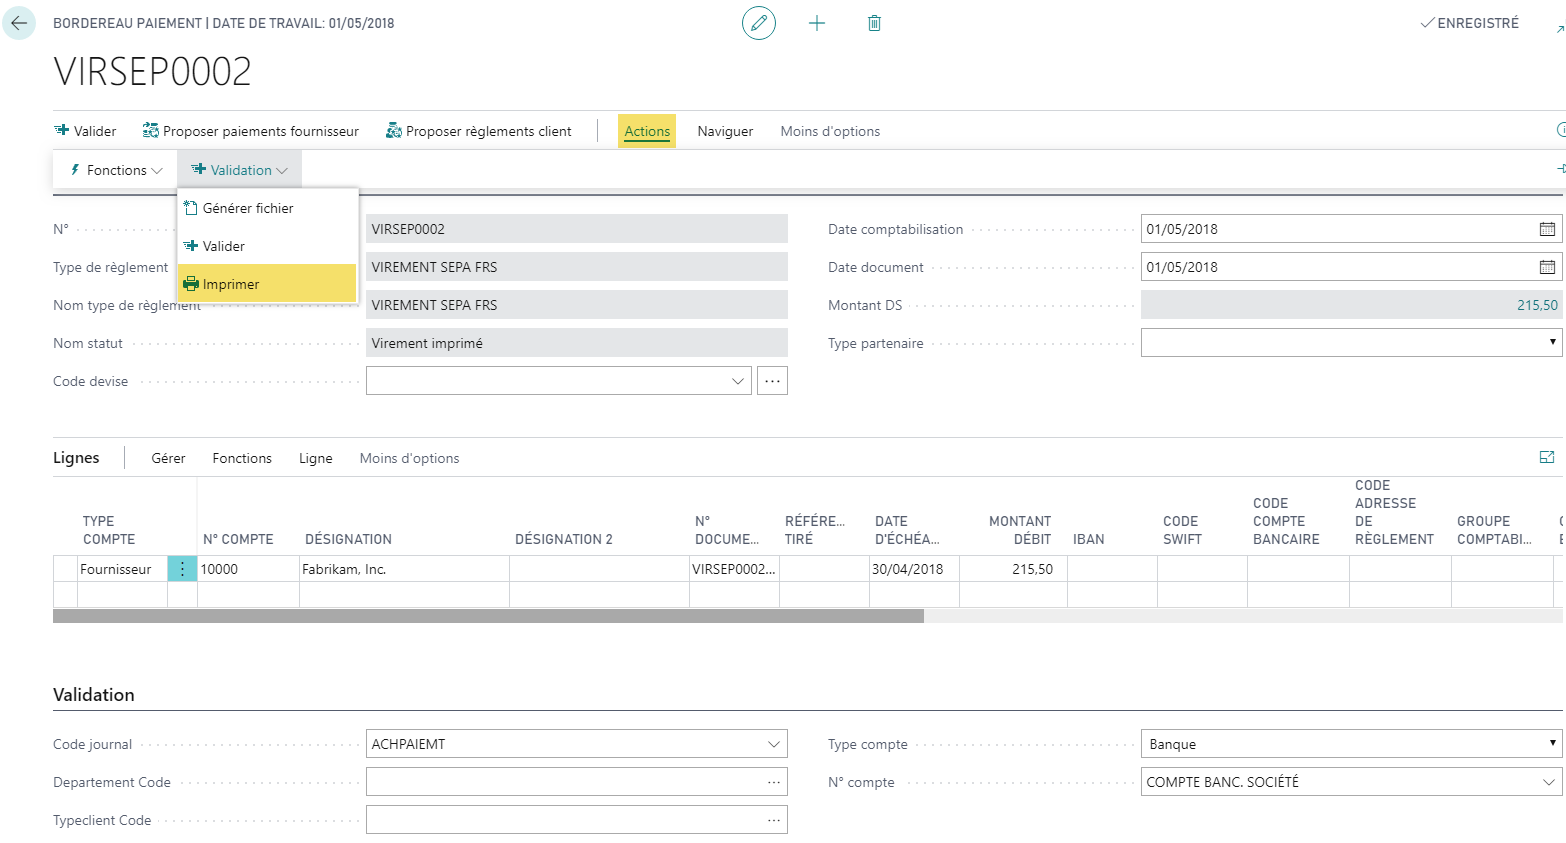
Task: Open the Naviguer tab
Action: 725,131
